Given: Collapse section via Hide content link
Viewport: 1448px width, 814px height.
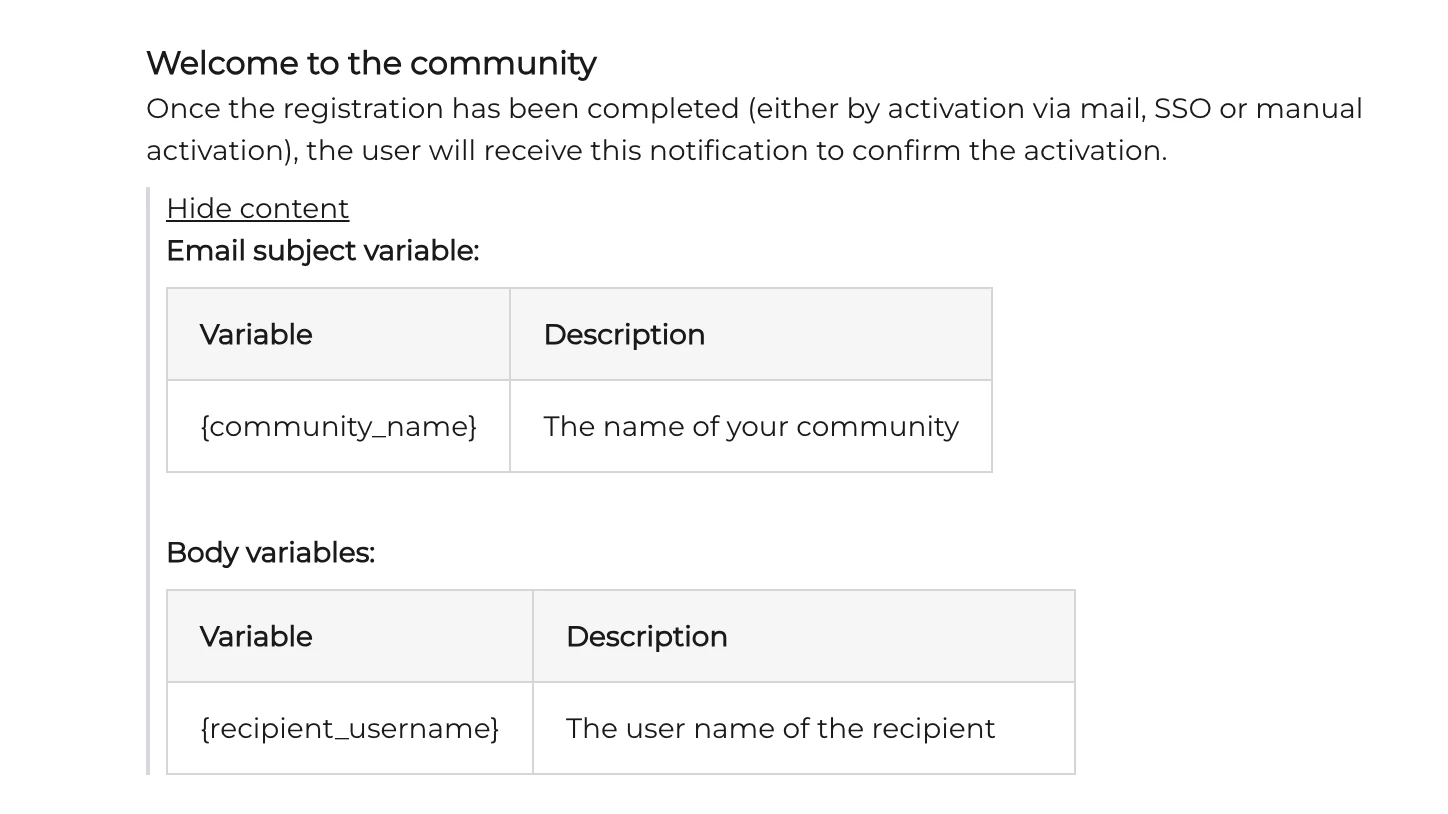Looking at the screenshot, I should 257,208.
